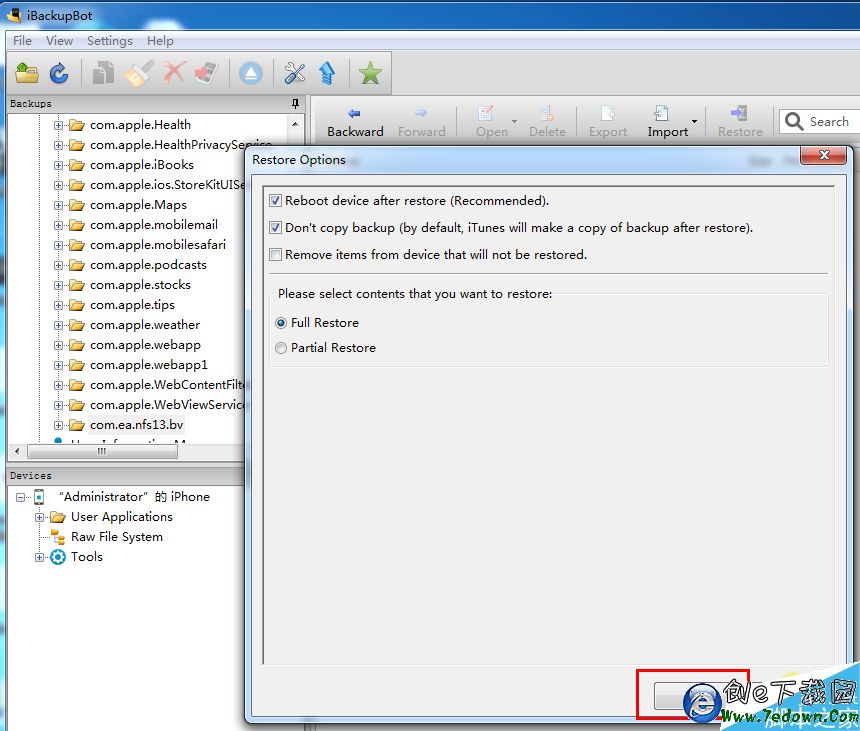
Task: Open the File menu
Action: [22, 41]
